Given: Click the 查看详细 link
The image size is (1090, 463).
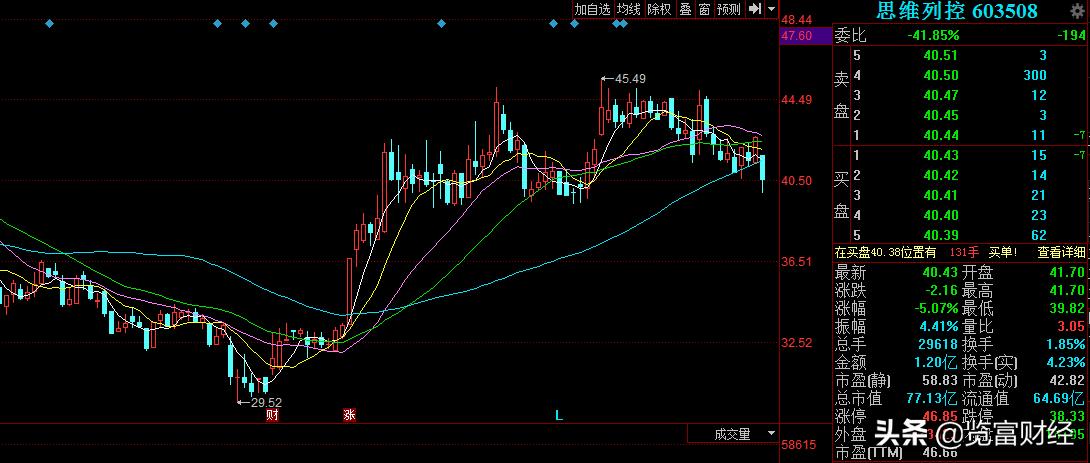Looking at the screenshot, I should point(1061,252).
